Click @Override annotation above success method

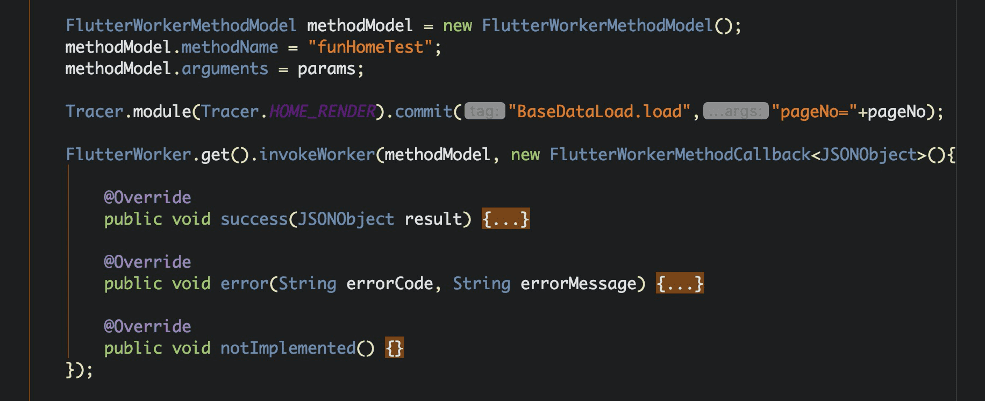click(x=147, y=198)
